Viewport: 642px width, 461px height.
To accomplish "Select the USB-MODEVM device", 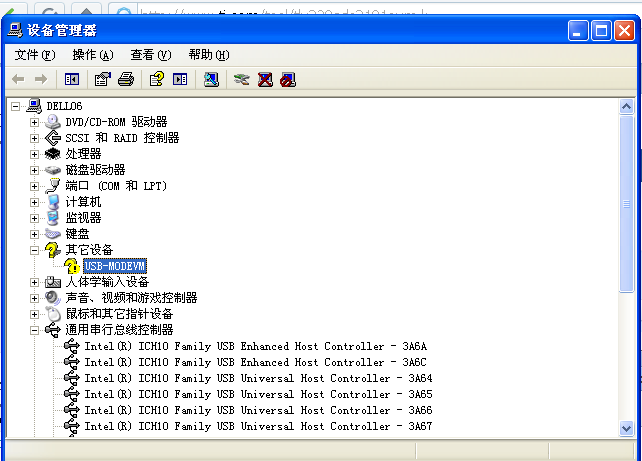I will [x=115, y=266].
